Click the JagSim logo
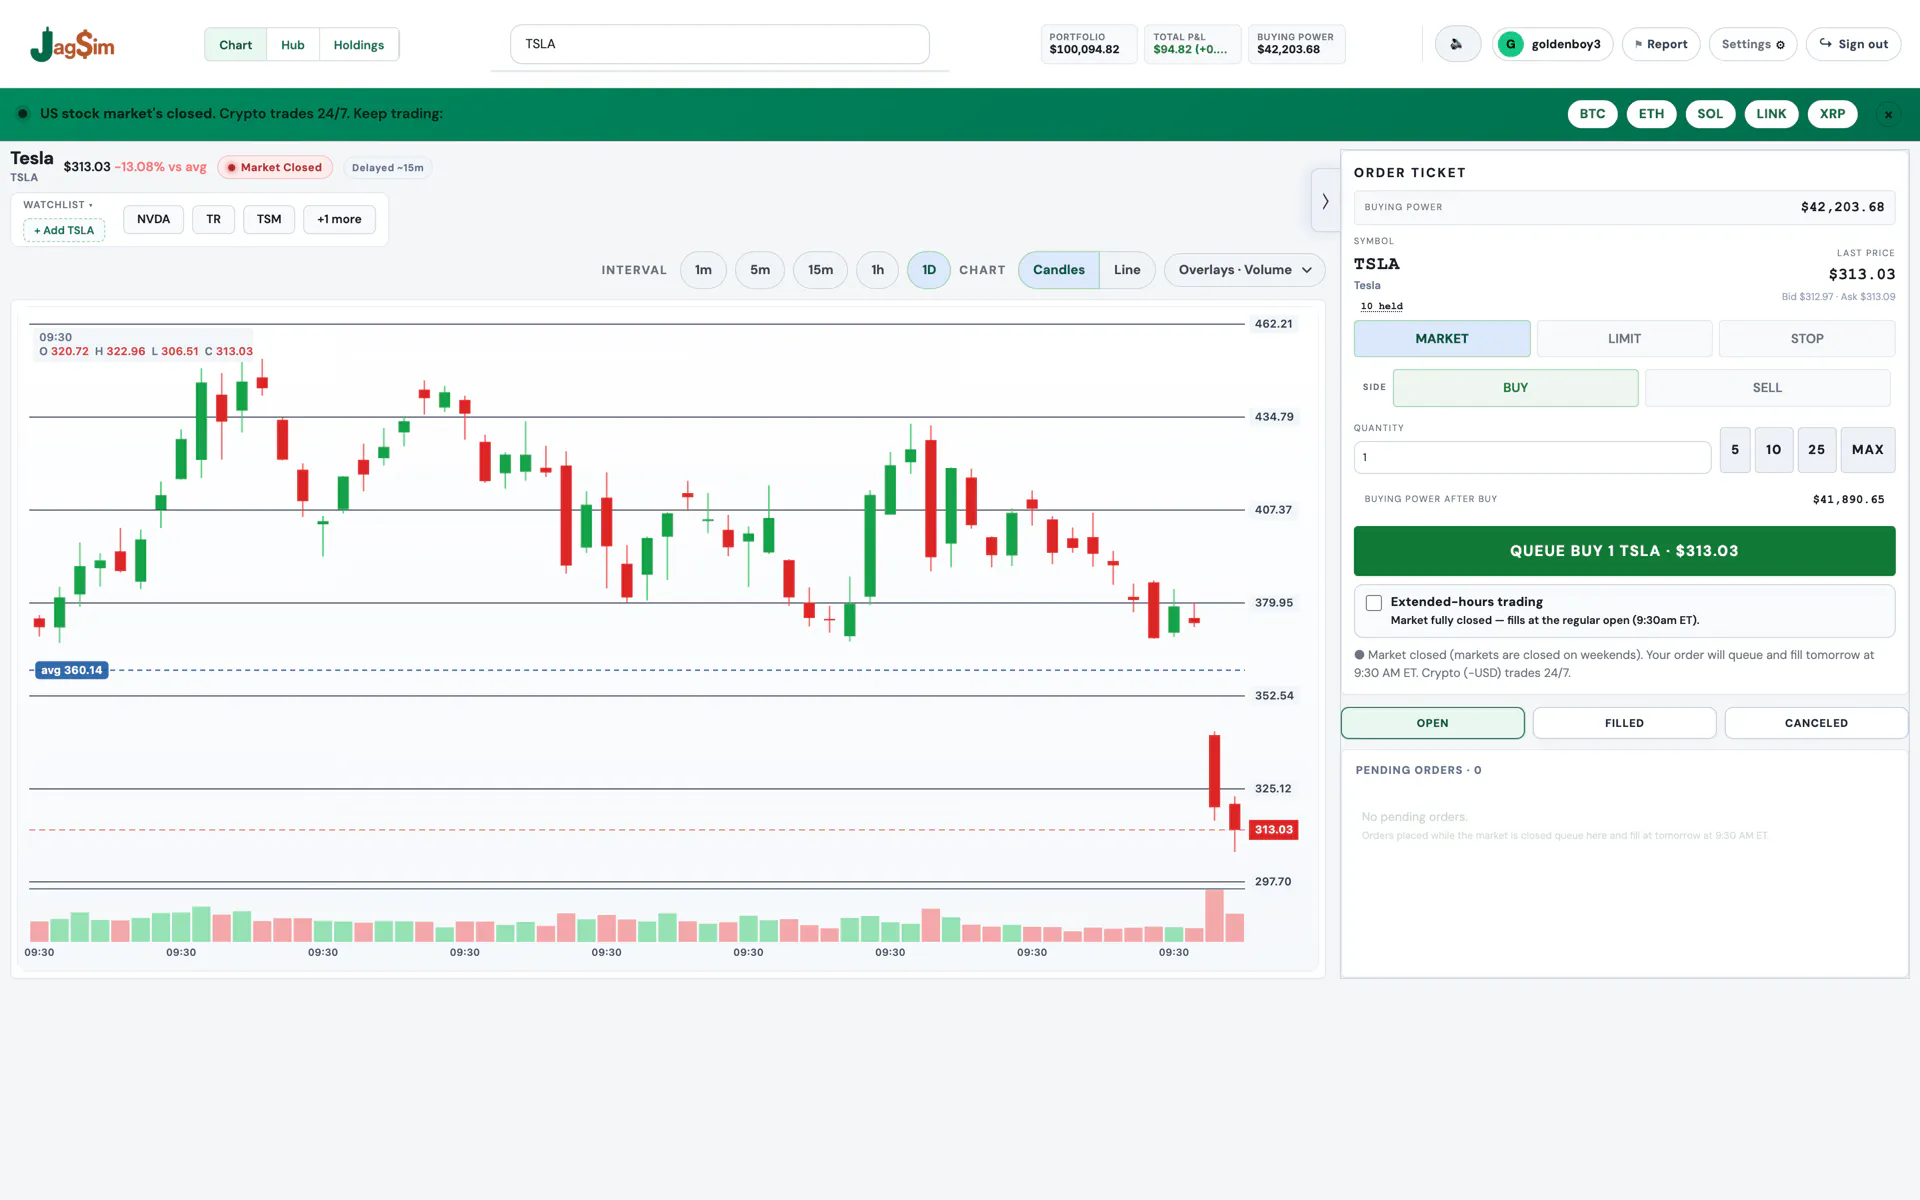 click(x=72, y=44)
